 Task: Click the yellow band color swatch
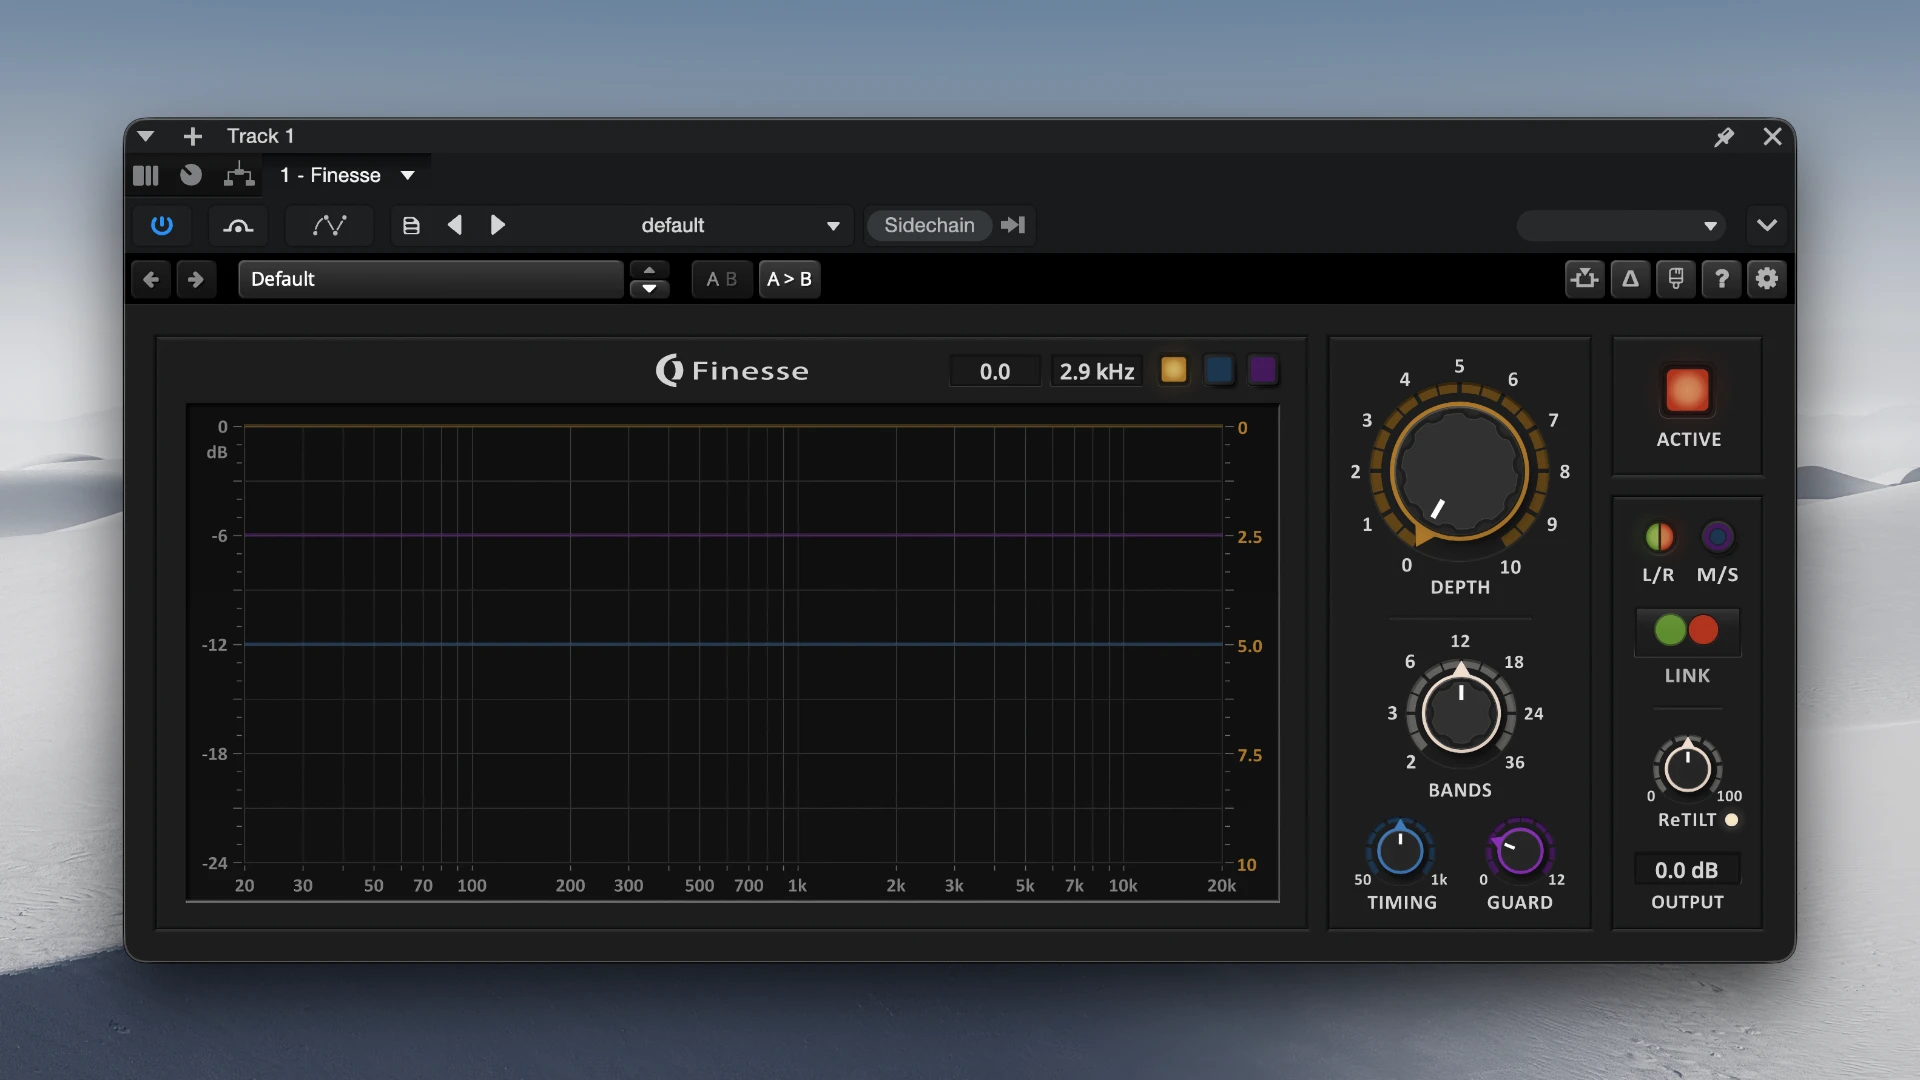click(1174, 370)
